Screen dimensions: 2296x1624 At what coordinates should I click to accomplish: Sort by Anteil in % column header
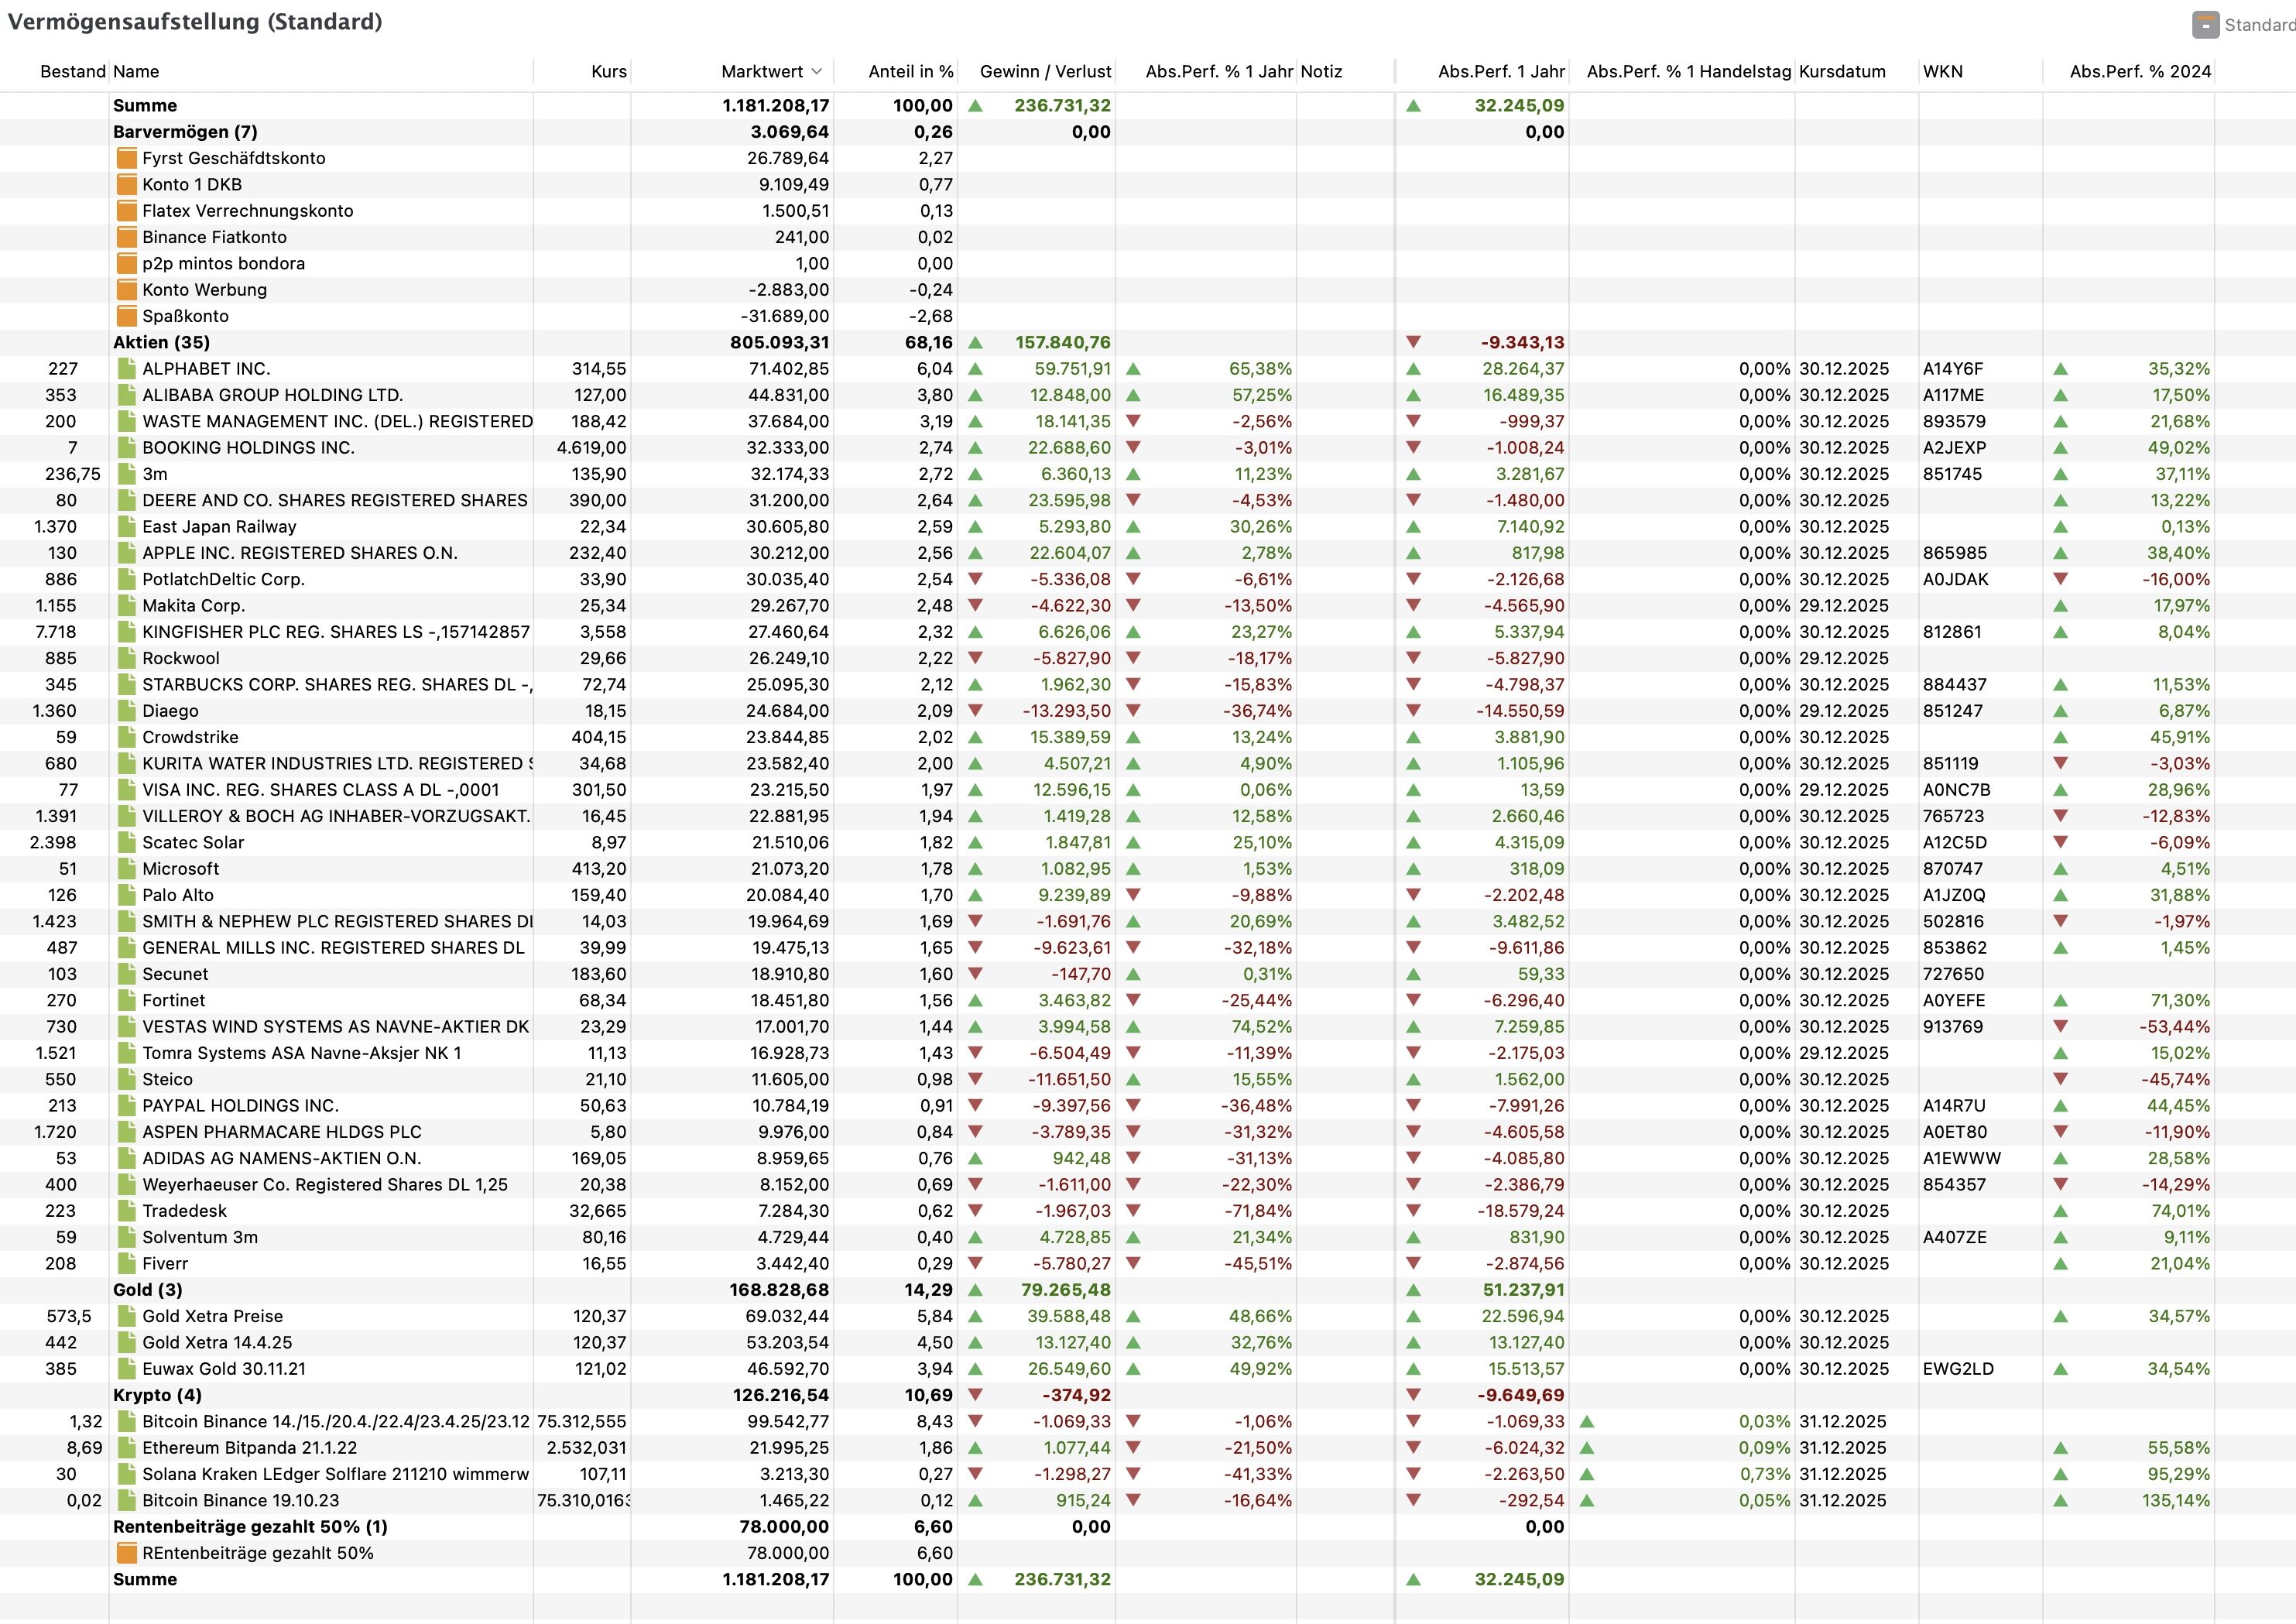[910, 71]
